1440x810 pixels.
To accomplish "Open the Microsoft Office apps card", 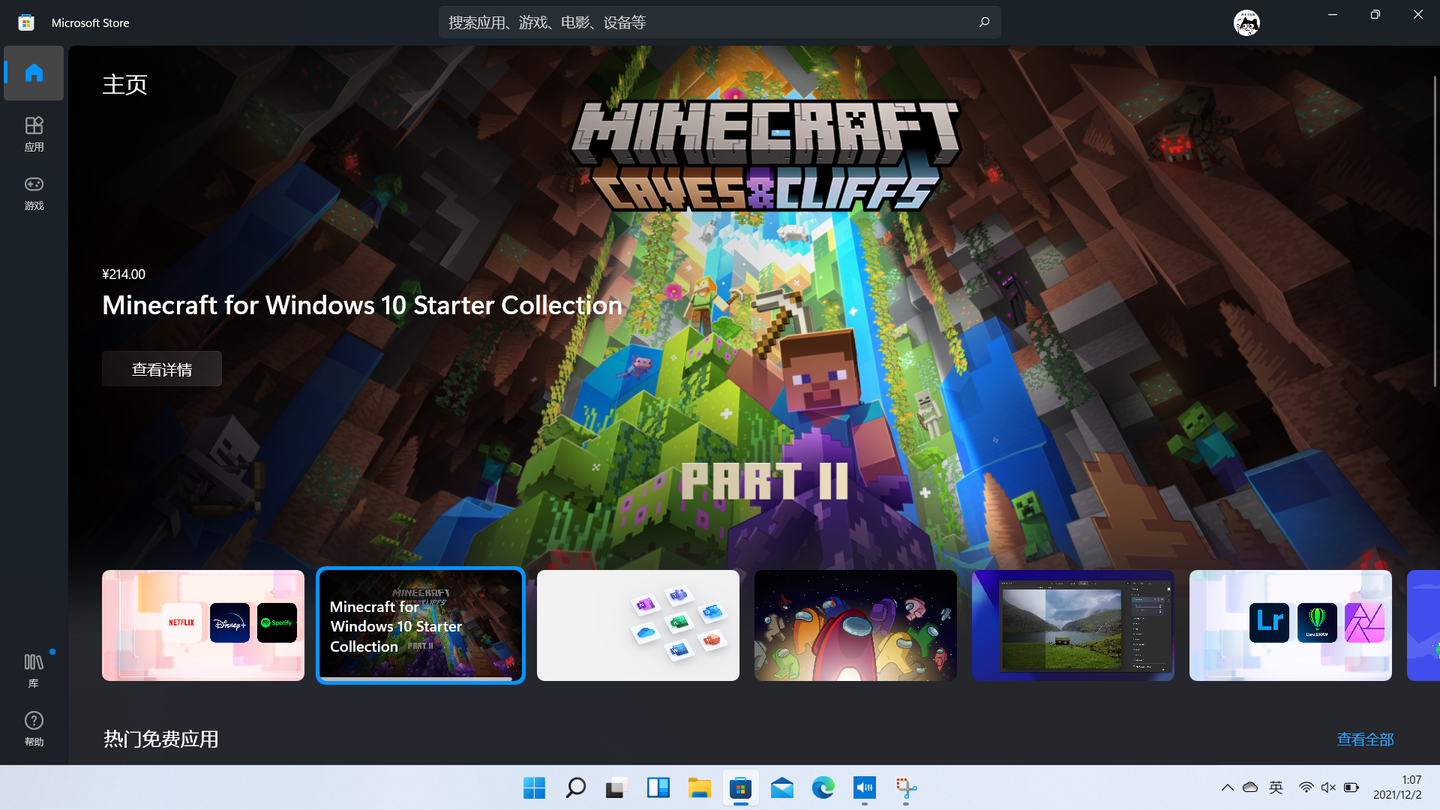I will 638,625.
